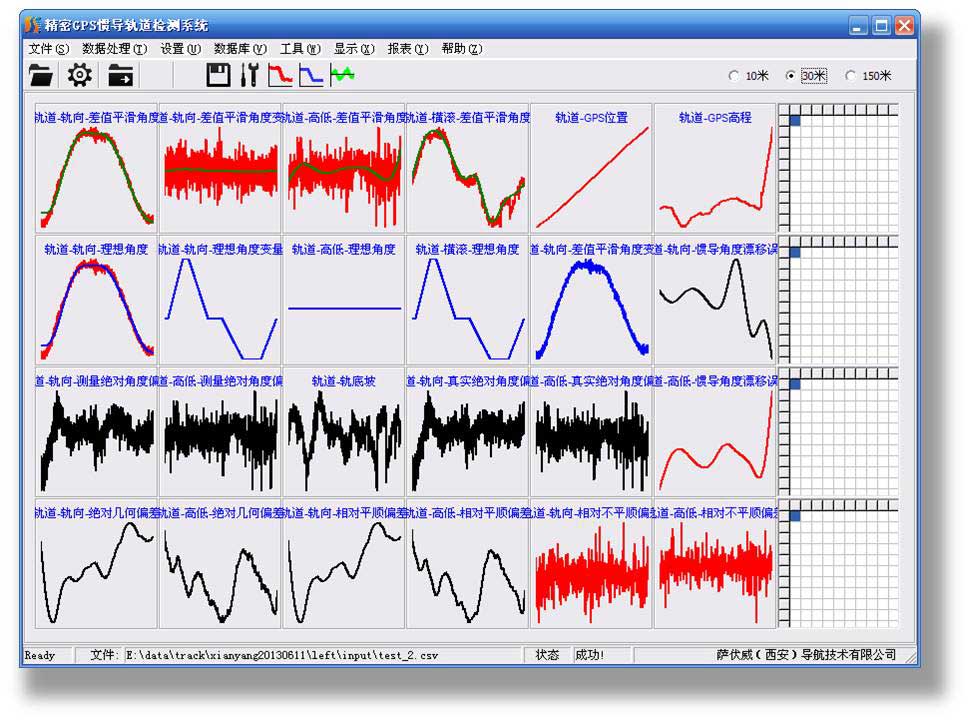Select the 高低-真实绝对角度偏 chart
This screenshot has height=722, width=970.
click(591, 432)
